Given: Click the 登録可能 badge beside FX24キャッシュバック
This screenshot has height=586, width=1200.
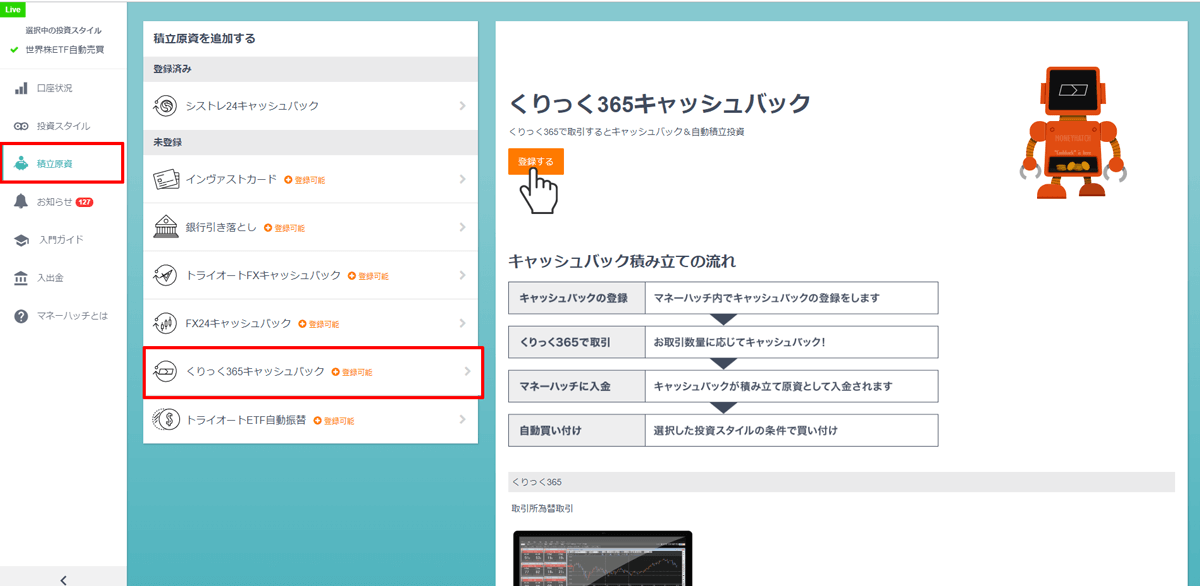Looking at the screenshot, I should 318,324.
